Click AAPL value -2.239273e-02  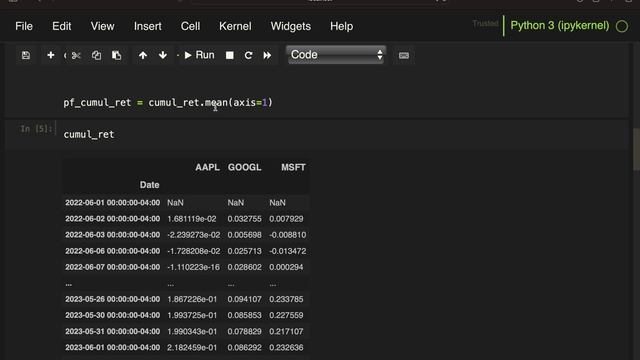pyautogui.click(x=193, y=235)
